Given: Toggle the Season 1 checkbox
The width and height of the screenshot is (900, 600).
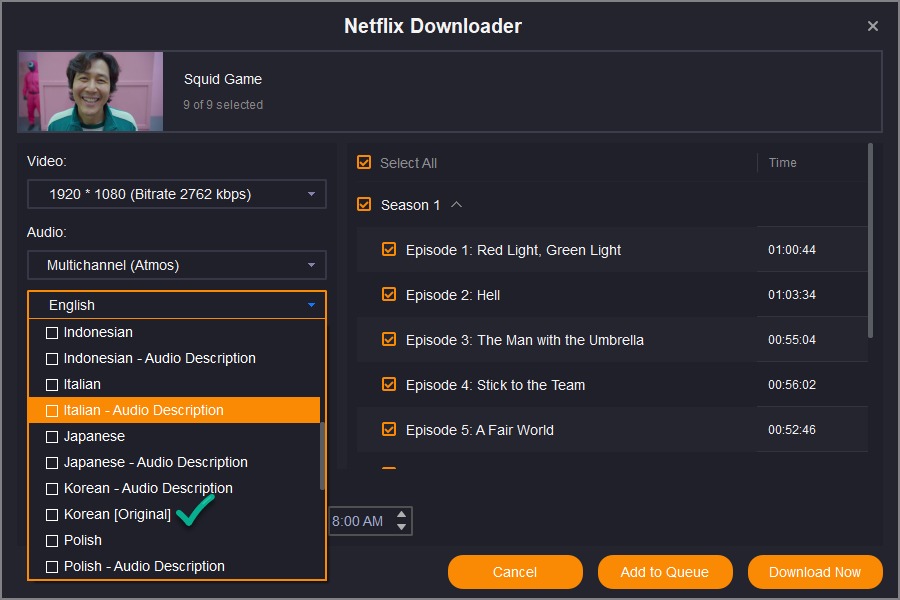Looking at the screenshot, I should [364, 204].
